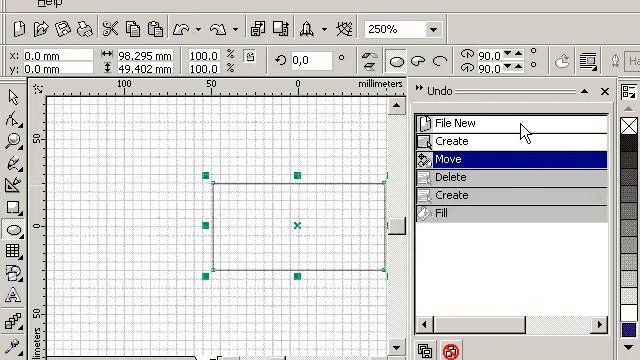Select the Text tool
The image size is (640, 360).
tap(13, 295)
